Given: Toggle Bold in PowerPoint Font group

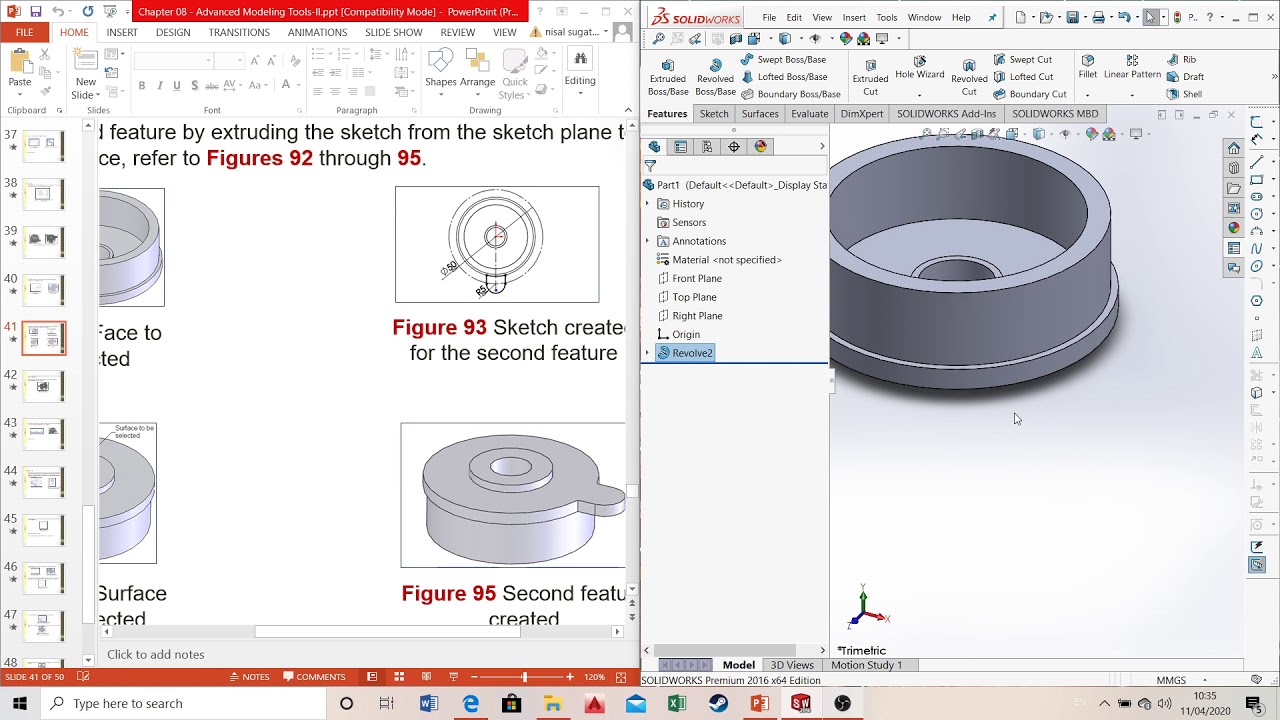Looking at the screenshot, I should point(142,86).
